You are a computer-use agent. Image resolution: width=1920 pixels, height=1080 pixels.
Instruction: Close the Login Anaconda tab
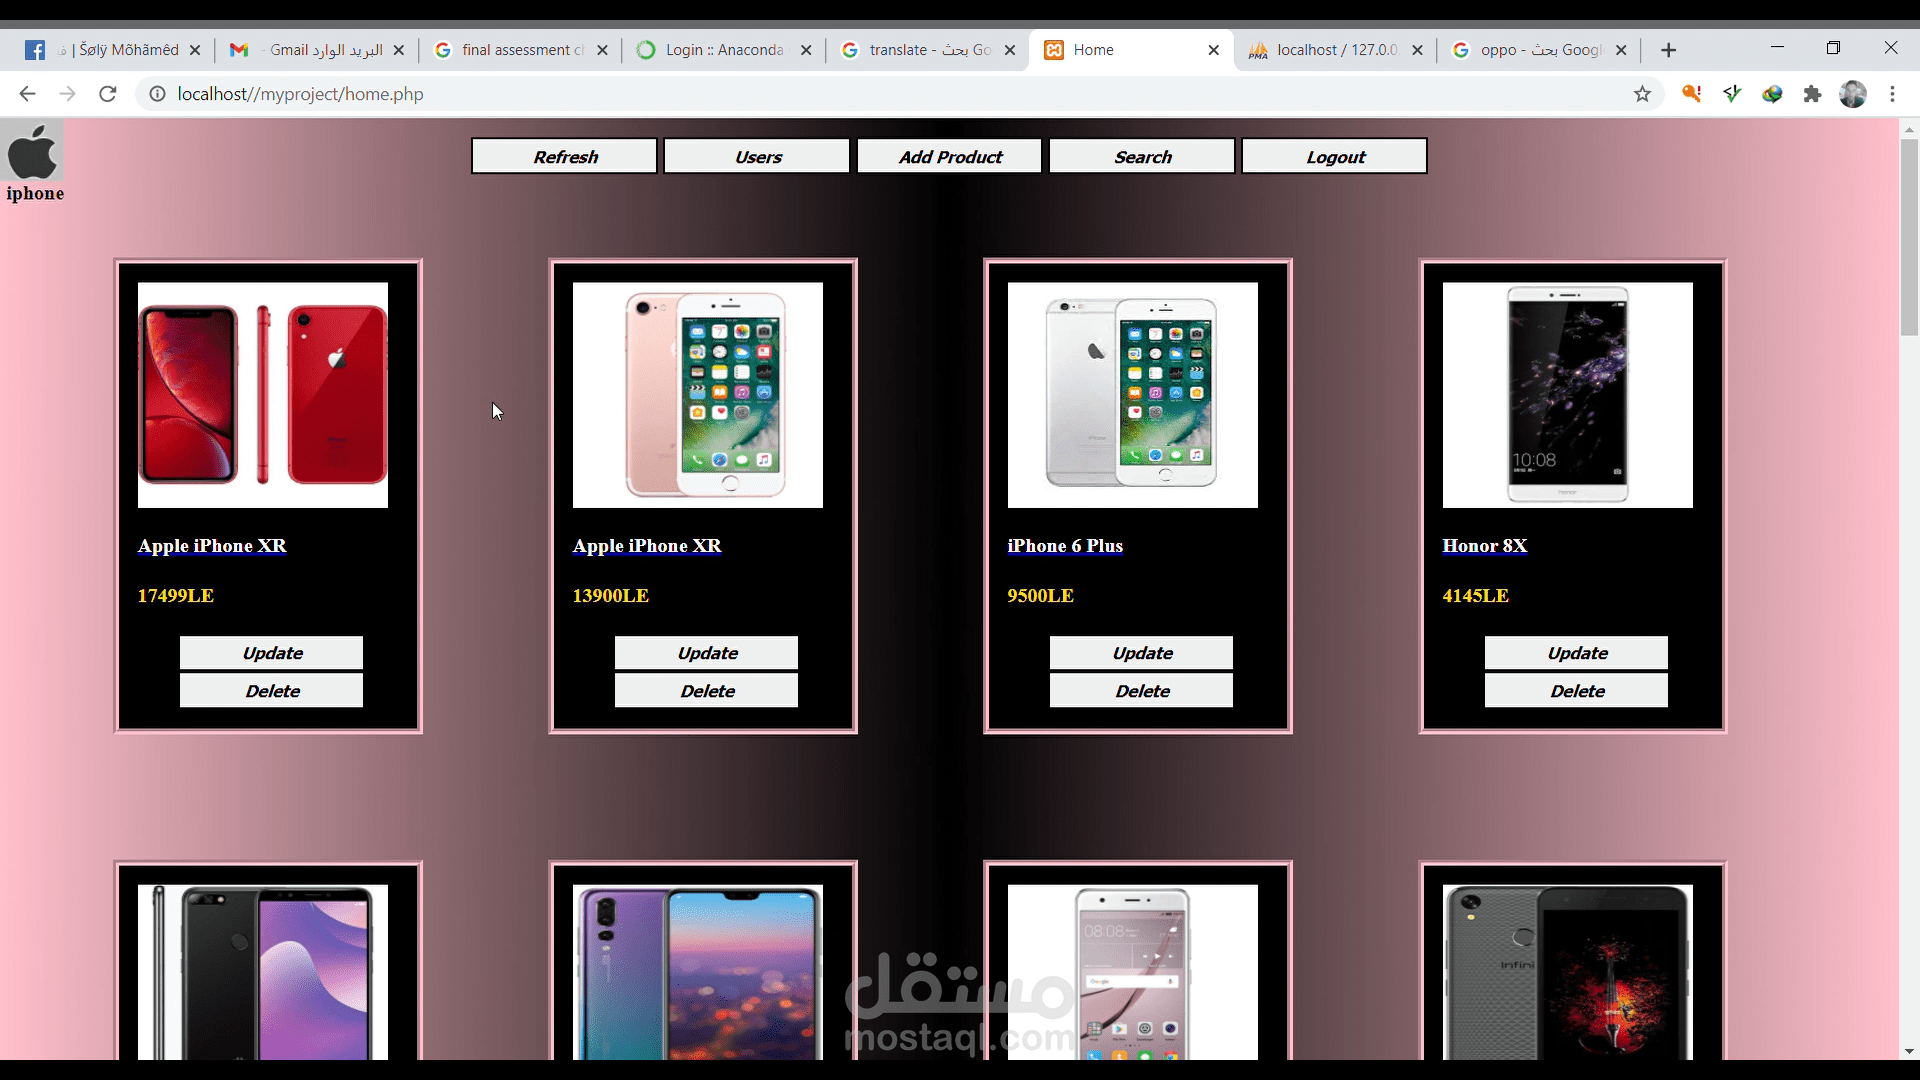[x=806, y=50]
